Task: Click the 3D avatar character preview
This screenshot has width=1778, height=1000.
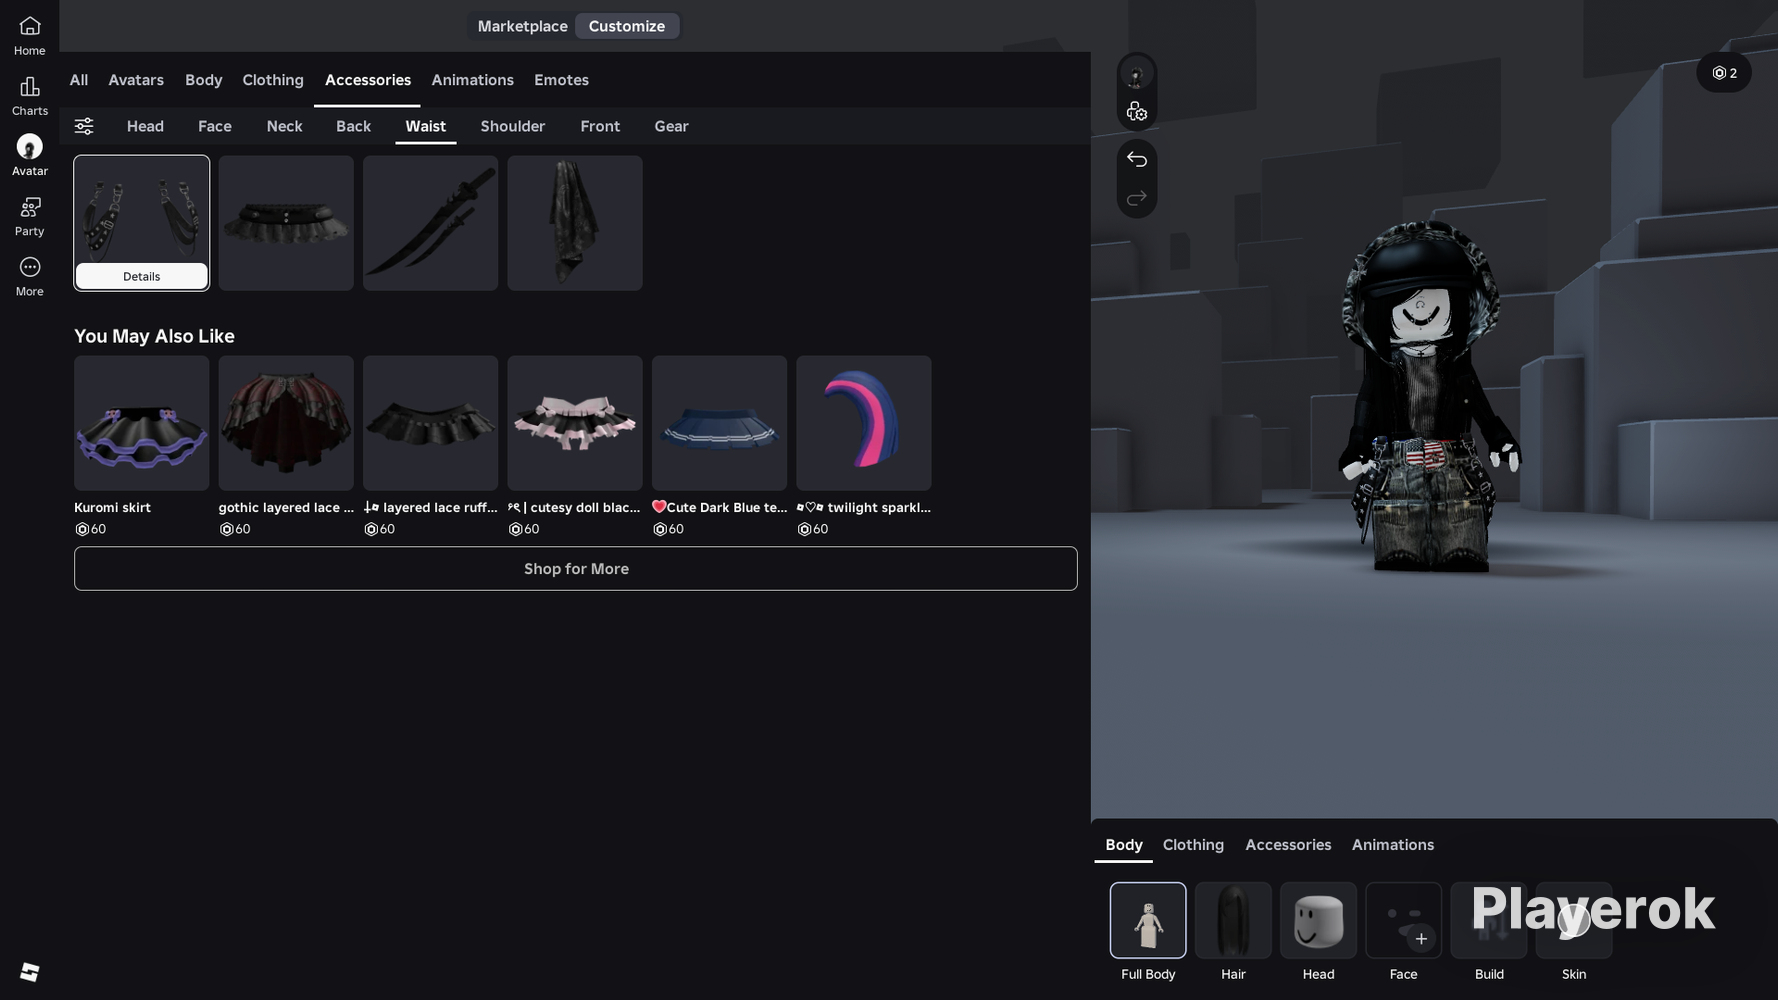Action: click(1429, 396)
